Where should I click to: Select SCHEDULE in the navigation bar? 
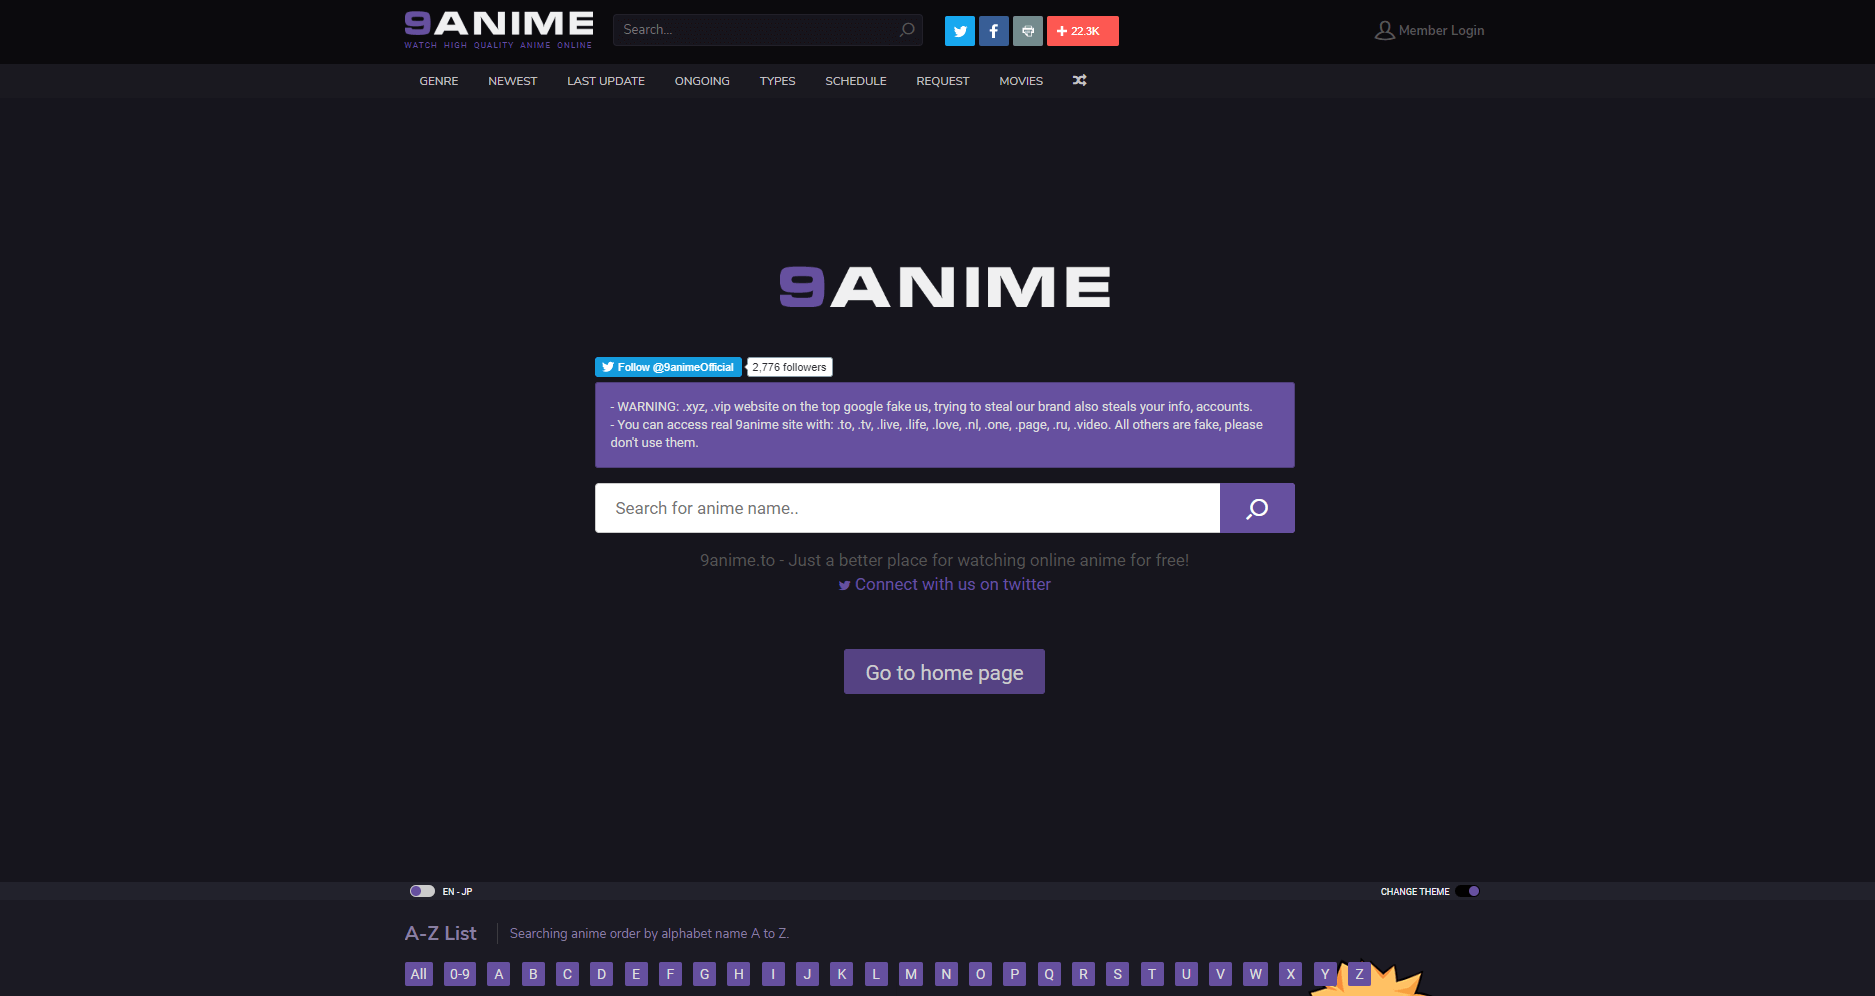[855, 81]
